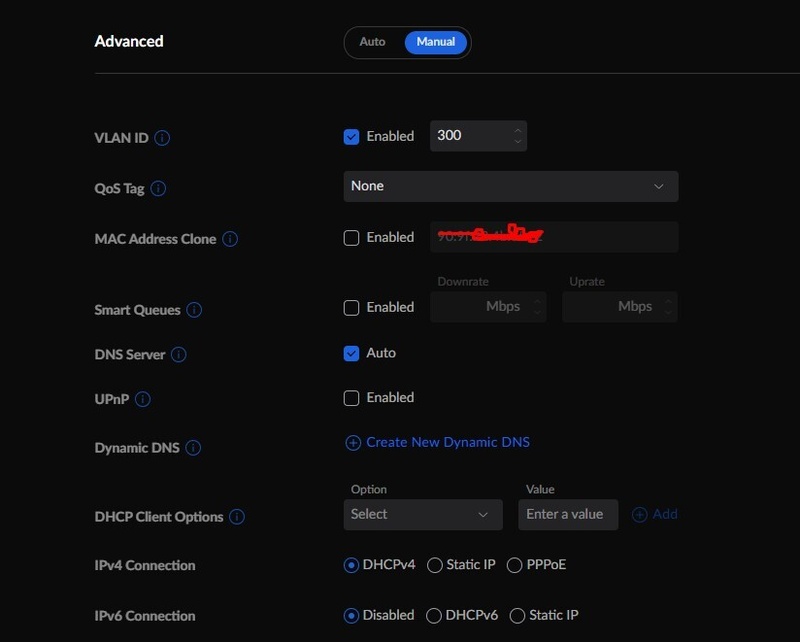This screenshot has width=800, height=642.
Task: Click Create New Dynamic DNS link
Action: (x=448, y=442)
